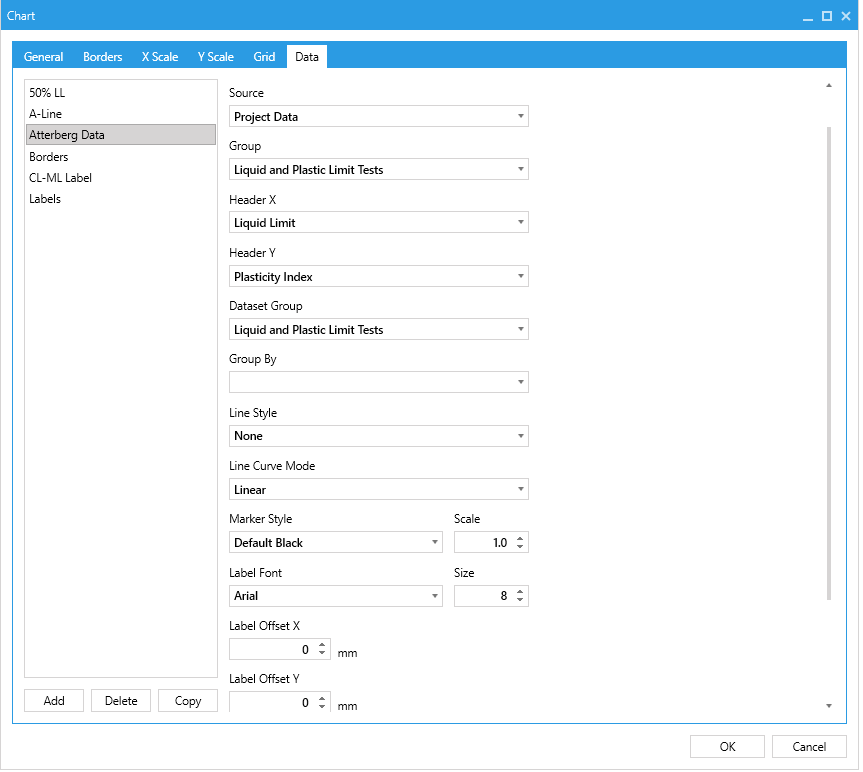Open the Line Style dropdown

(378, 436)
